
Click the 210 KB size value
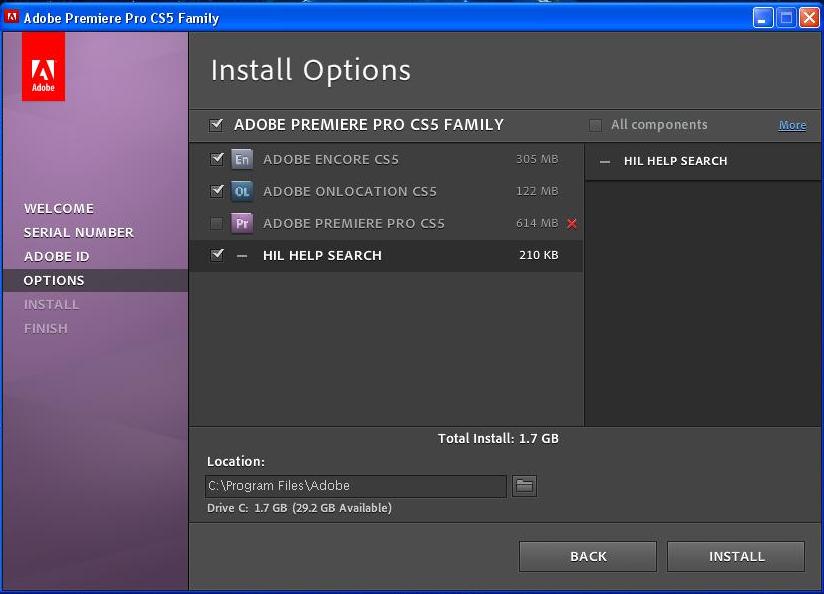coord(538,255)
